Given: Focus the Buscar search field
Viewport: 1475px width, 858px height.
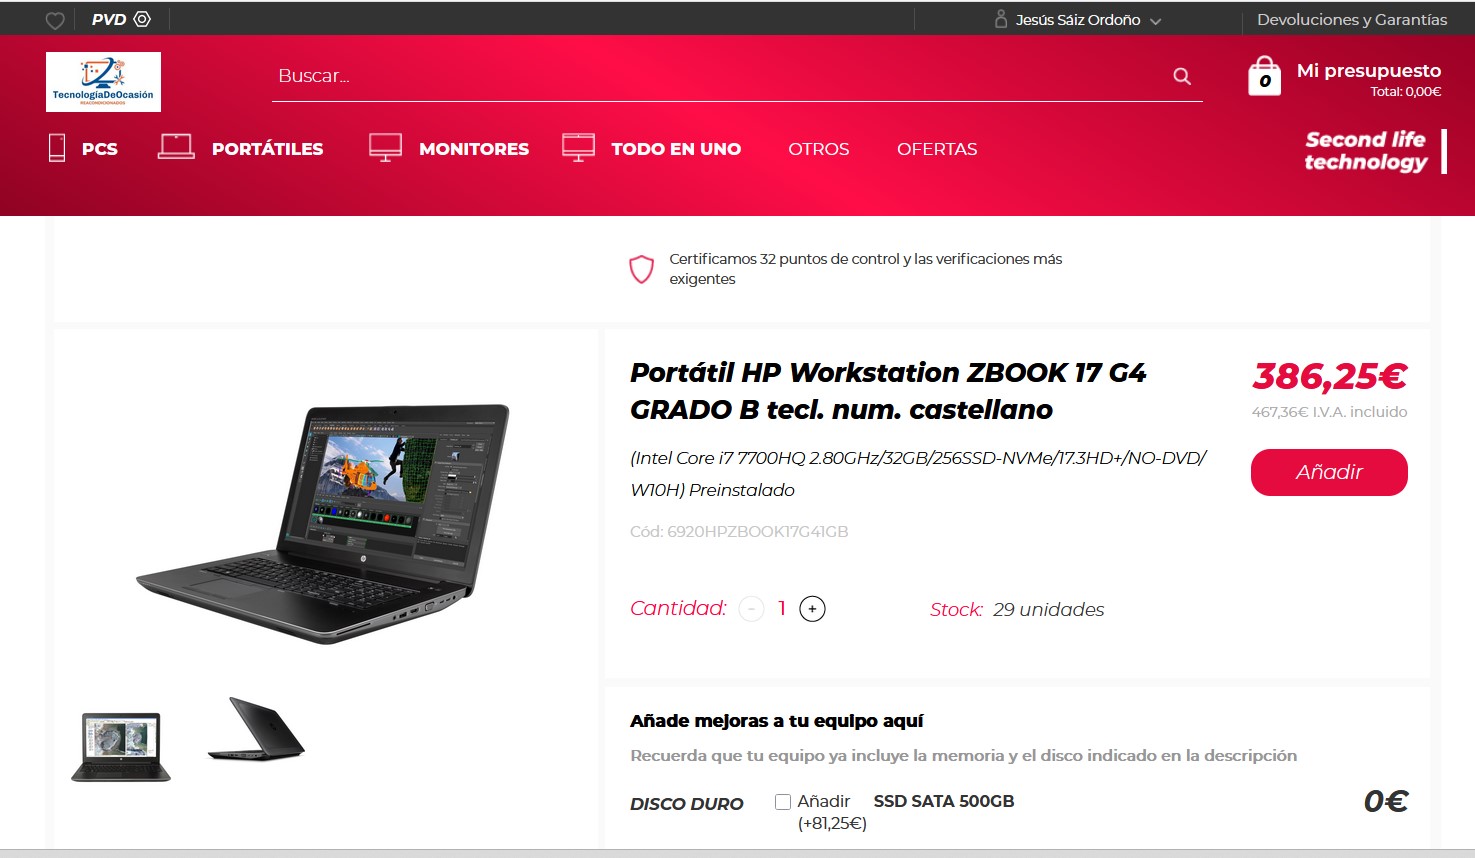Looking at the screenshot, I should point(720,76).
